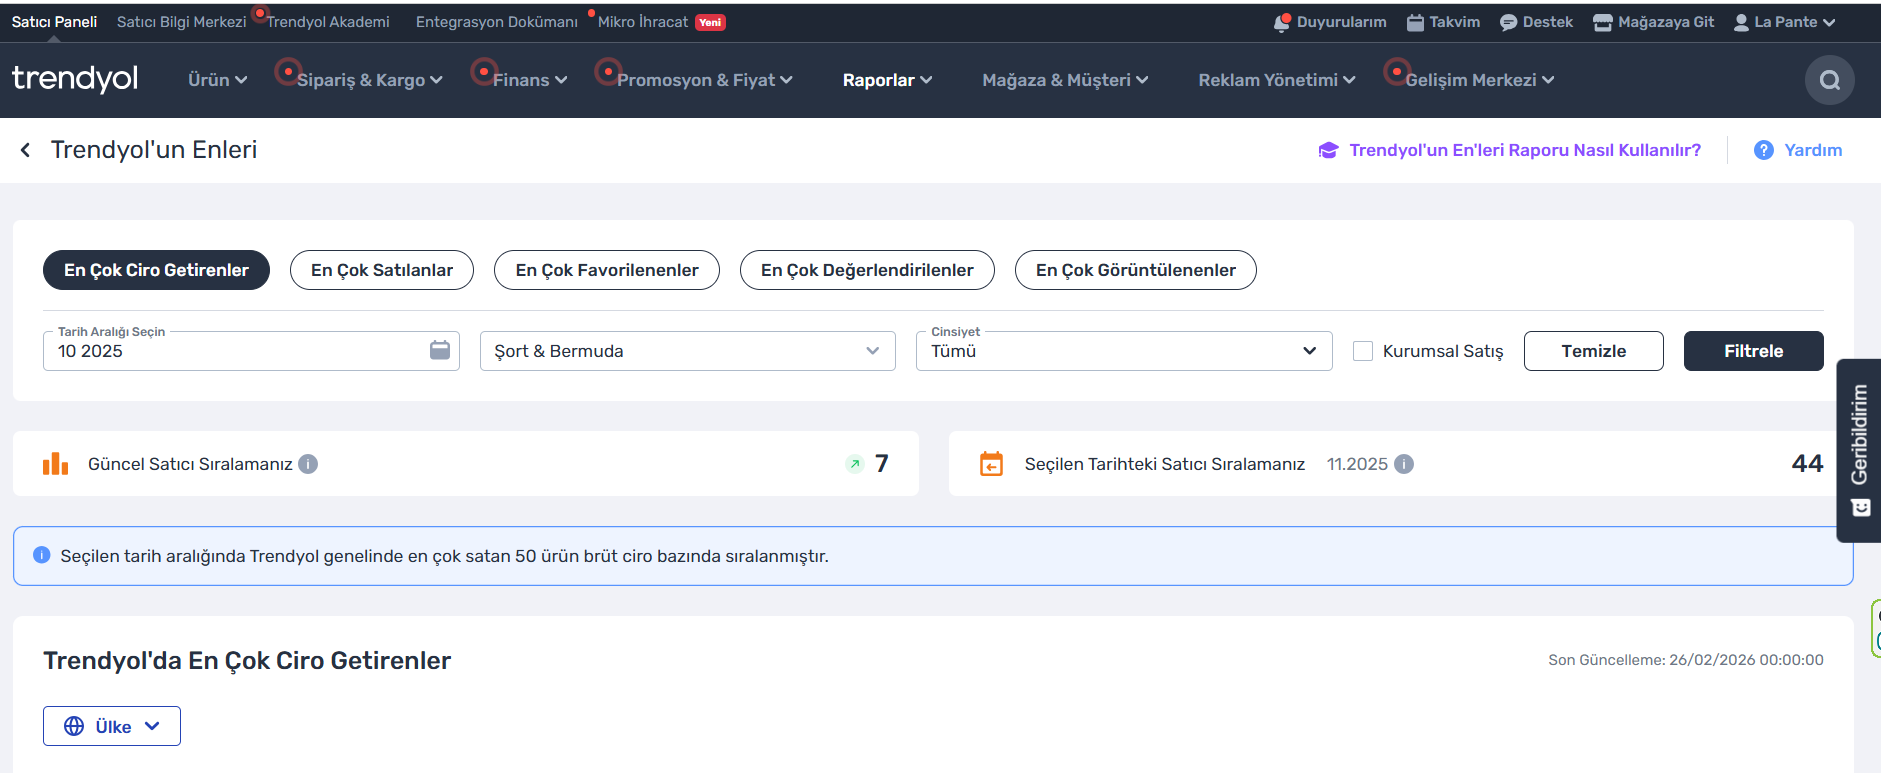Image resolution: width=1881 pixels, height=773 pixels.
Task: Click the globe icon on Ülke button
Action: pyautogui.click(x=74, y=726)
